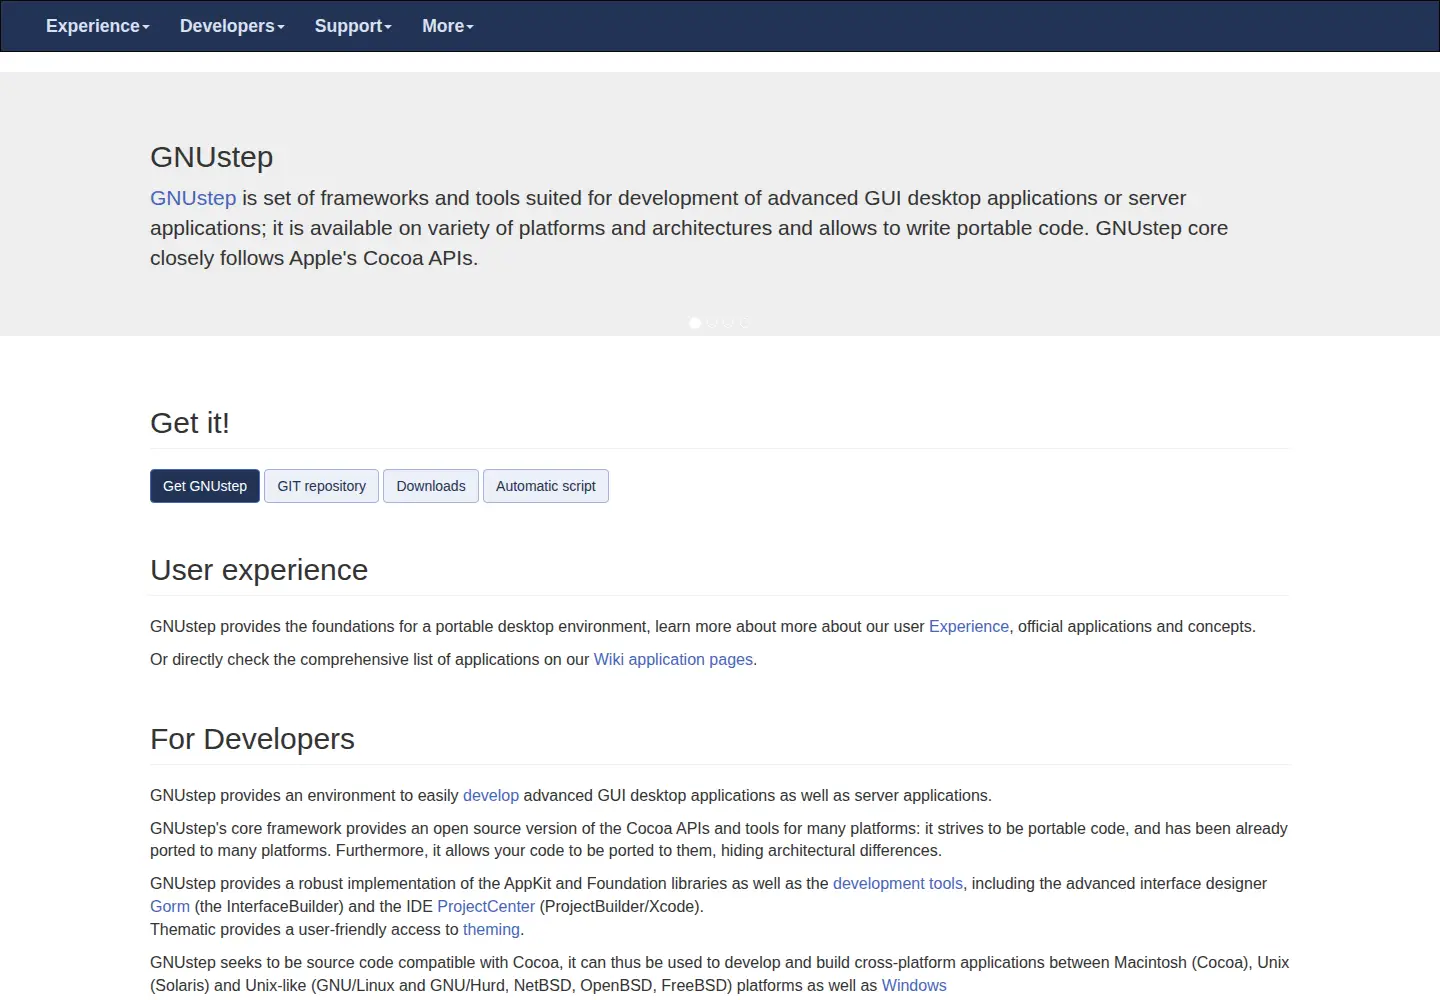This screenshot has width=1440, height=1000.
Task: Click the large 'GNUstep' banner heading
Action: (x=212, y=157)
